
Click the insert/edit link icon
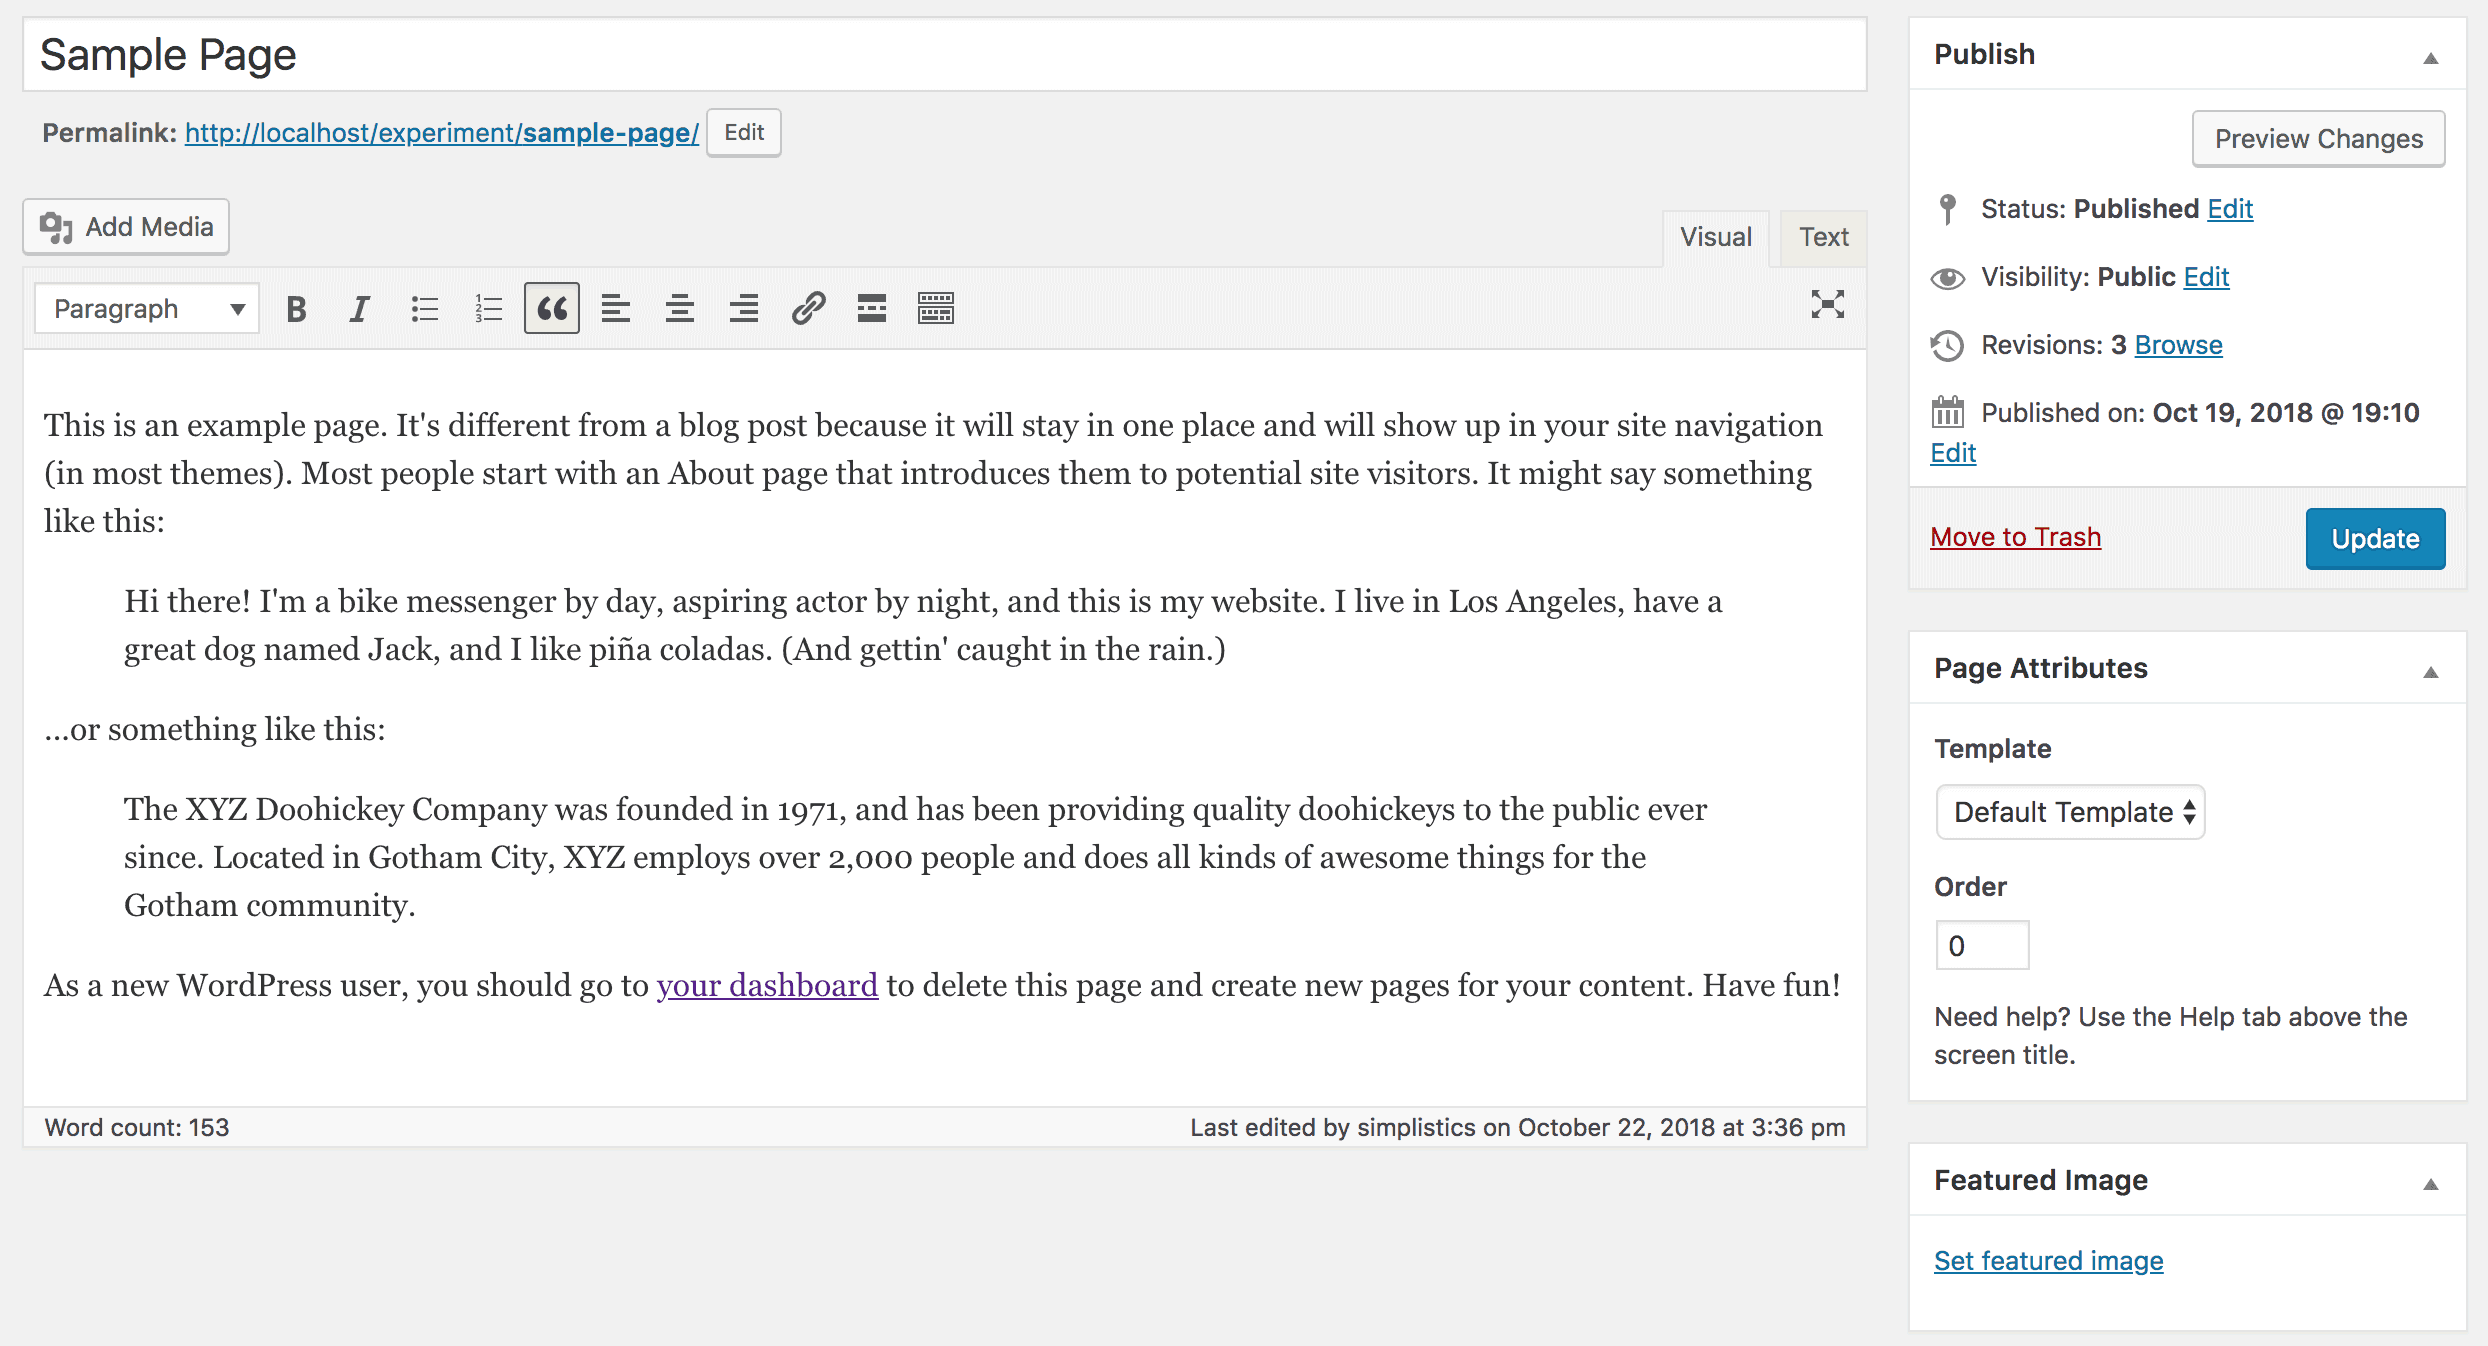coord(808,309)
